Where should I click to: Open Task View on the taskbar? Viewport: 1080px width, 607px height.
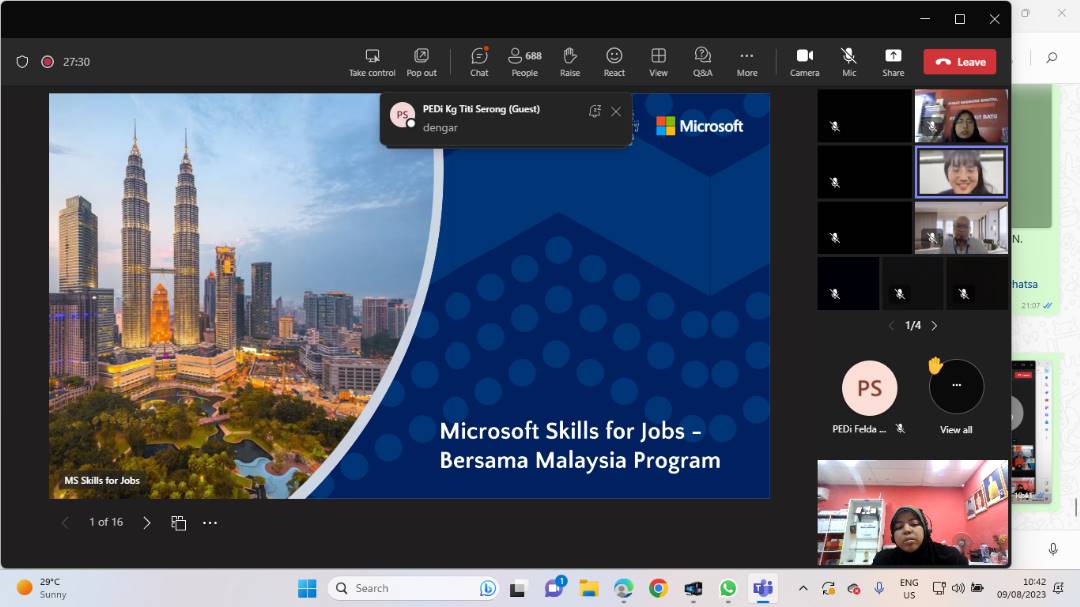518,588
